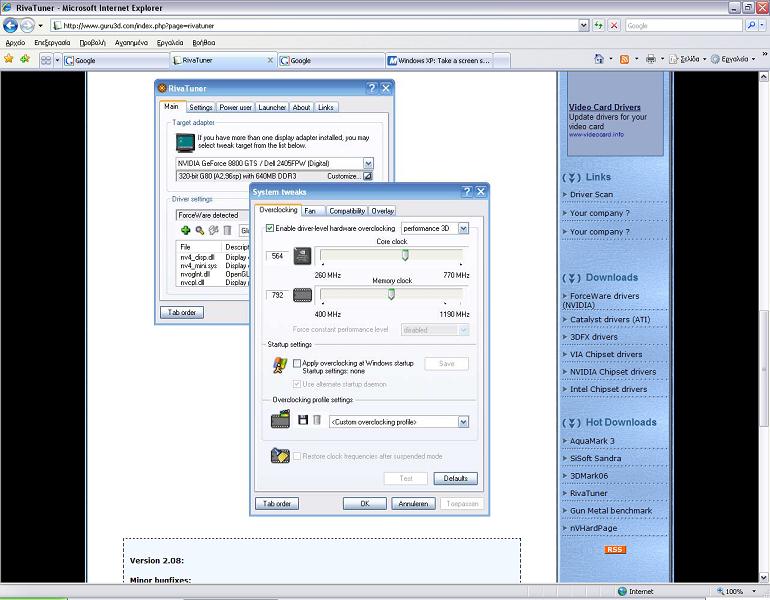Click the browser Forward arrow button
Screen dimensions: 770x600
click(28, 25)
